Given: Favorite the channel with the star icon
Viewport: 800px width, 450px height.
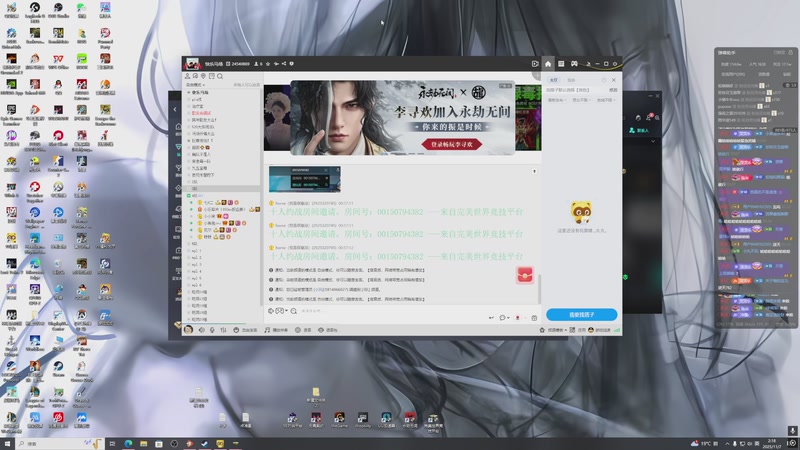Looking at the screenshot, I should 268,64.
